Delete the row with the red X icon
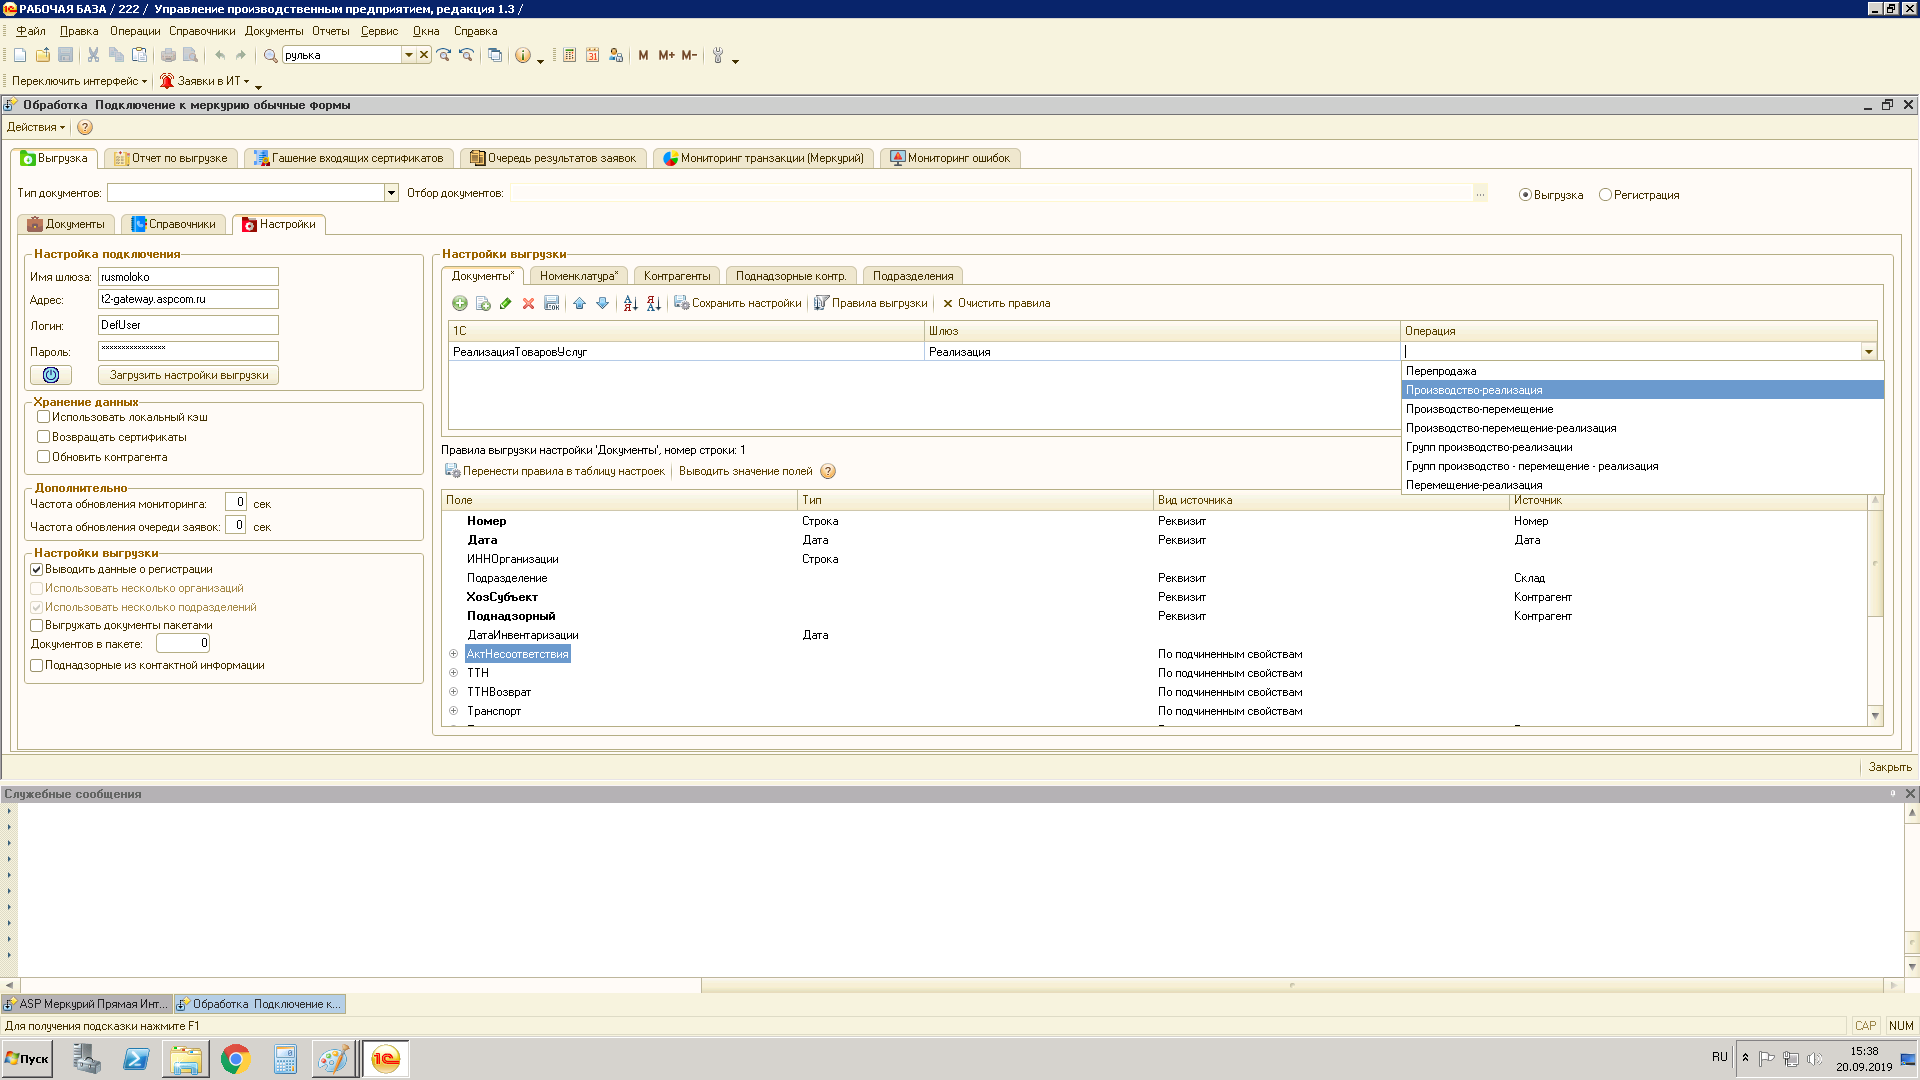This screenshot has width=1920, height=1080. 528,303
